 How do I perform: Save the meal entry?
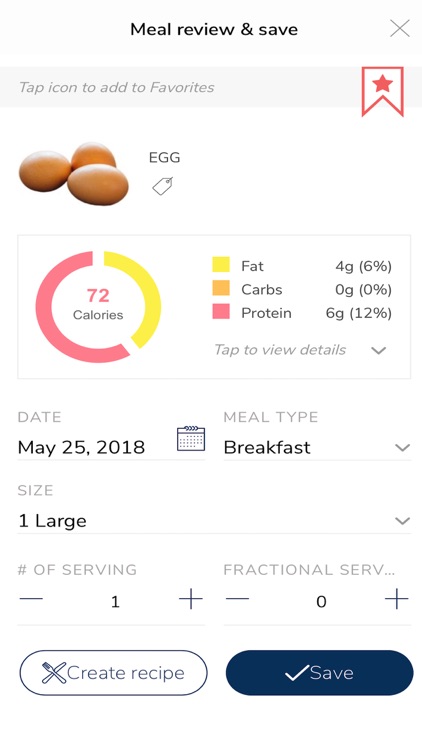319,673
